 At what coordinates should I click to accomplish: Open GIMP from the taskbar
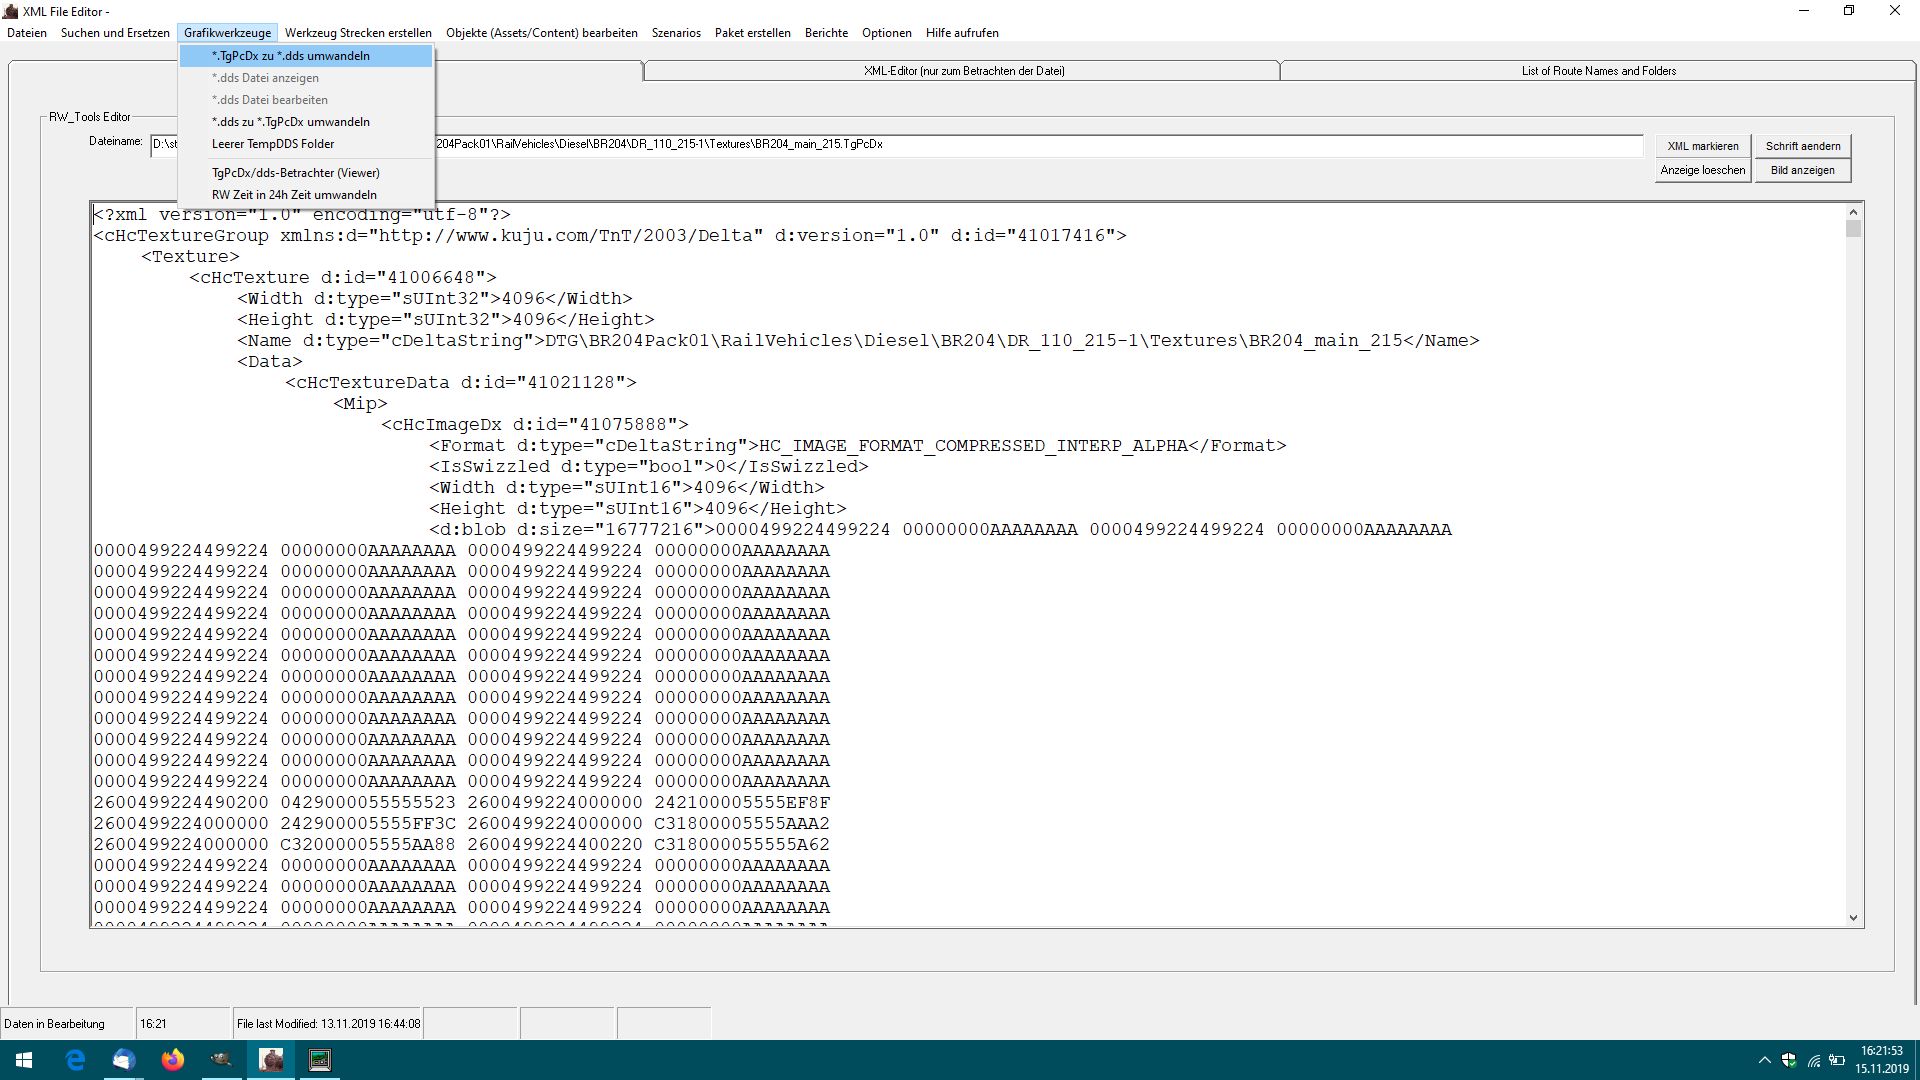(x=221, y=1059)
